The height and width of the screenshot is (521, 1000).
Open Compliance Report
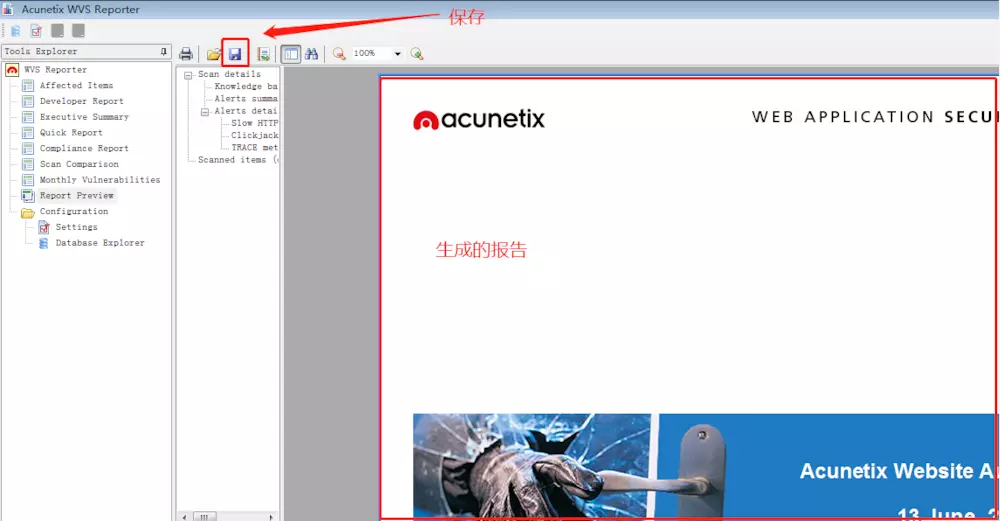(x=84, y=148)
